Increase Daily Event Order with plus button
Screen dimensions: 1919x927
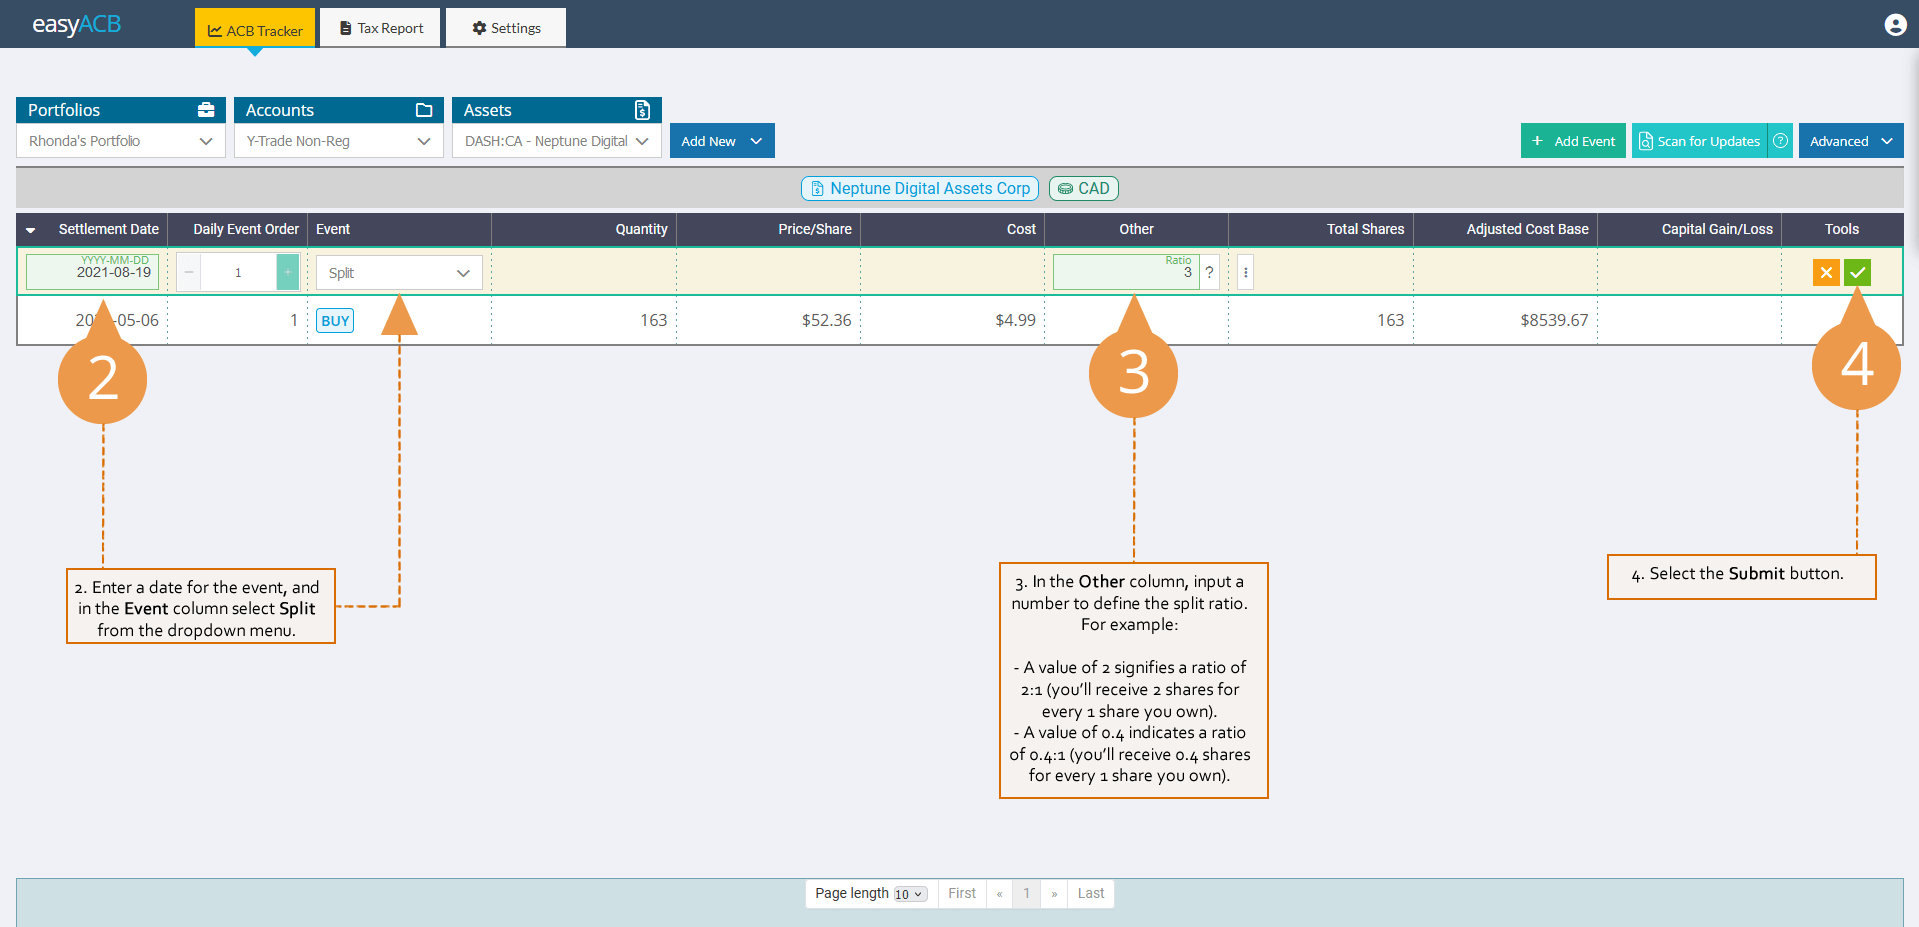click(x=287, y=272)
